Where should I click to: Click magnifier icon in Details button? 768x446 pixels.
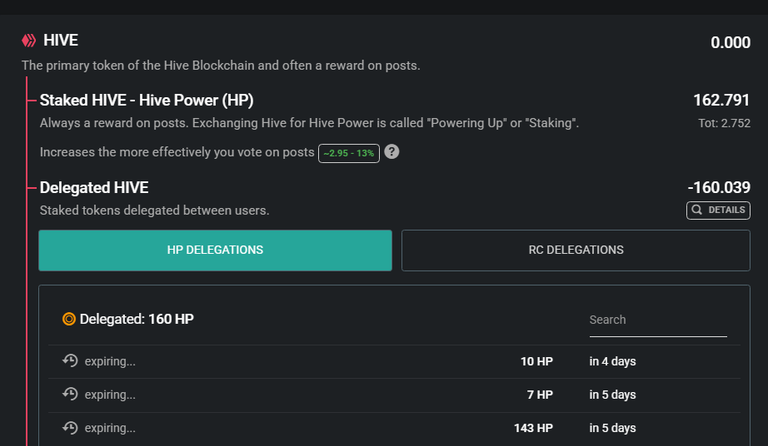click(696, 210)
